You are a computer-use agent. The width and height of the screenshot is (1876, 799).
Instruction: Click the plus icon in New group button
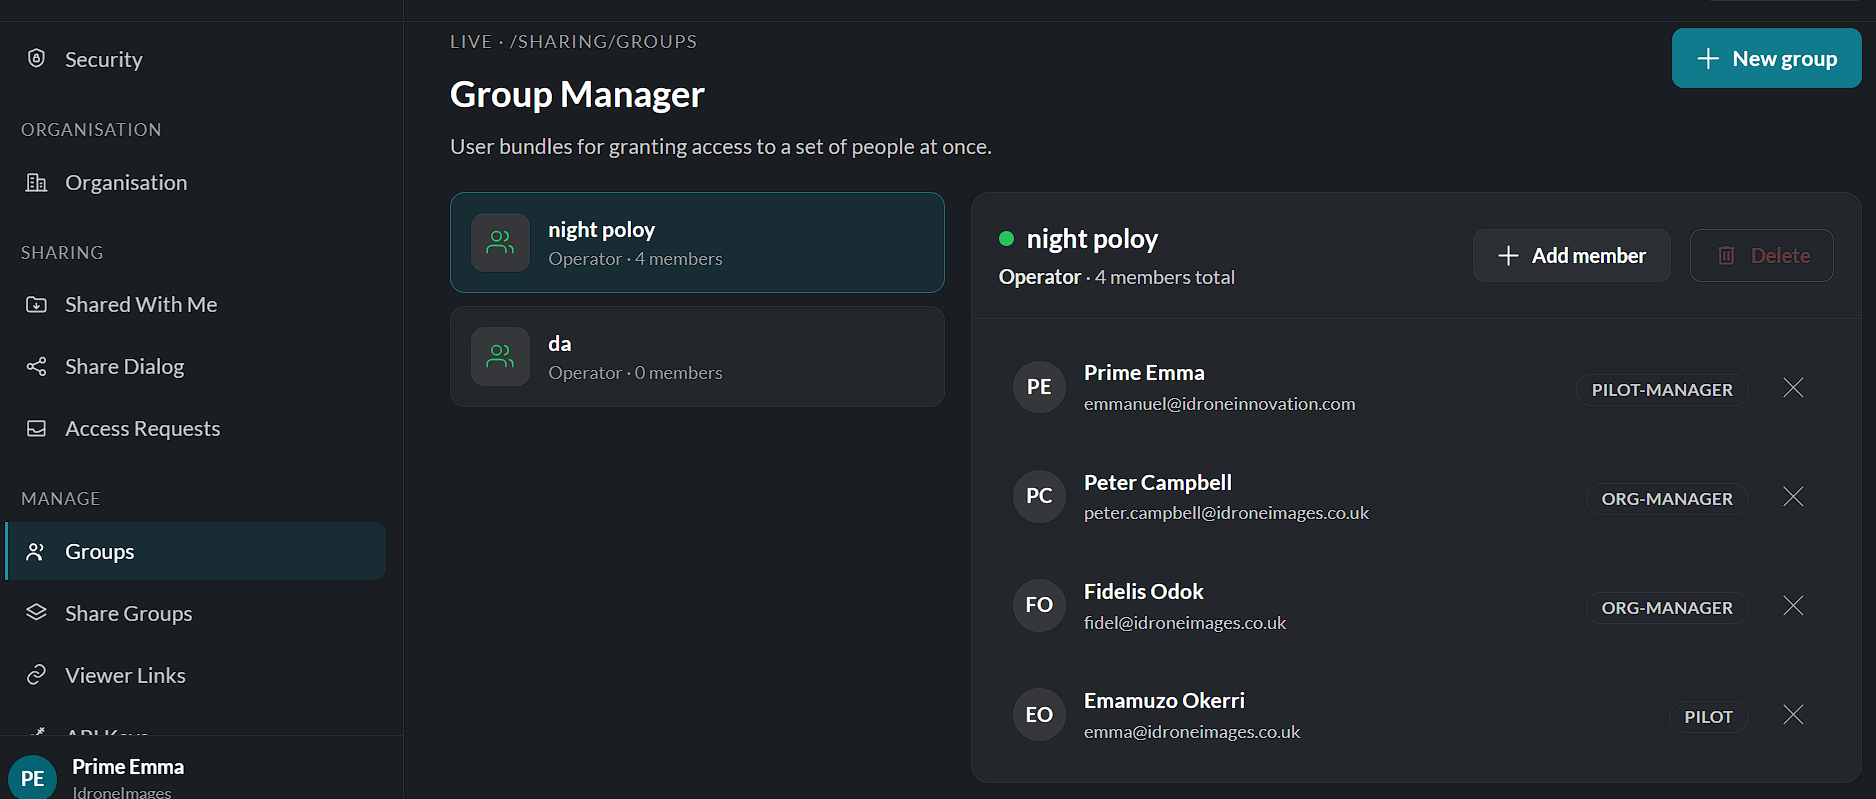(x=1708, y=58)
